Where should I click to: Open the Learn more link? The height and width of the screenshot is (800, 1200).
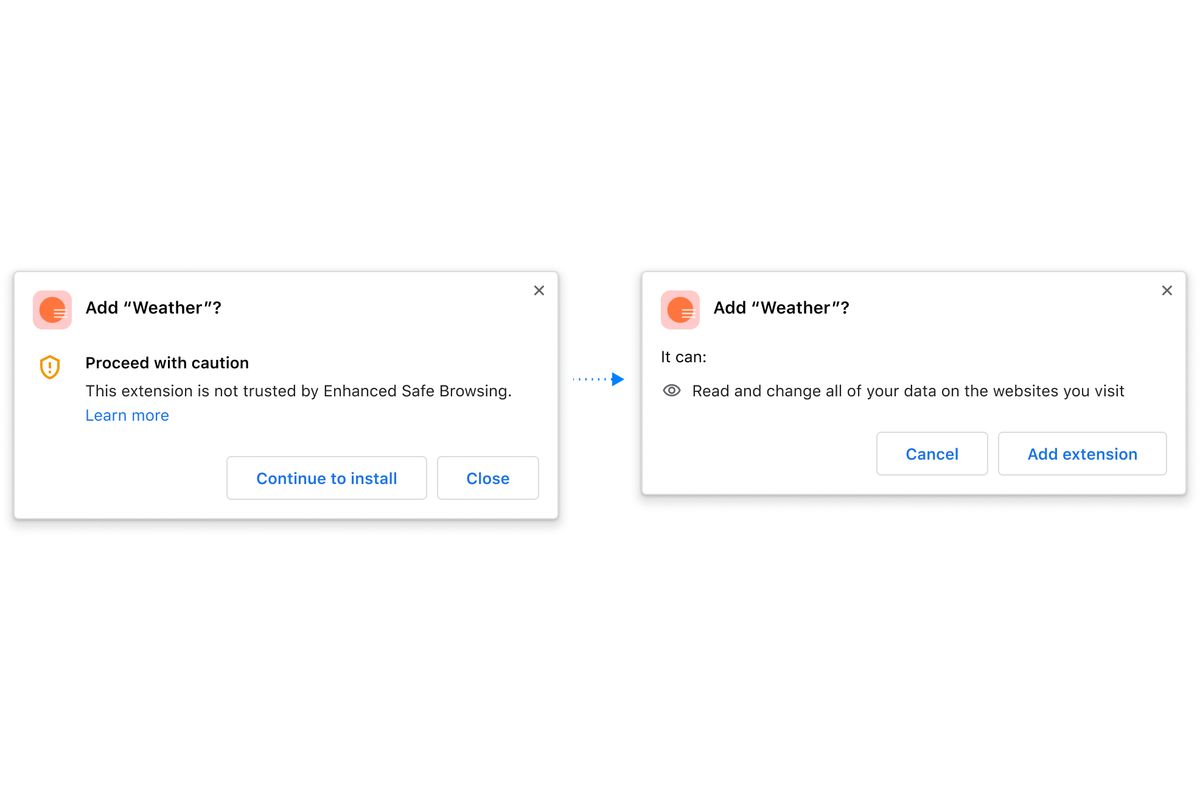pyautogui.click(x=127, y=415)
